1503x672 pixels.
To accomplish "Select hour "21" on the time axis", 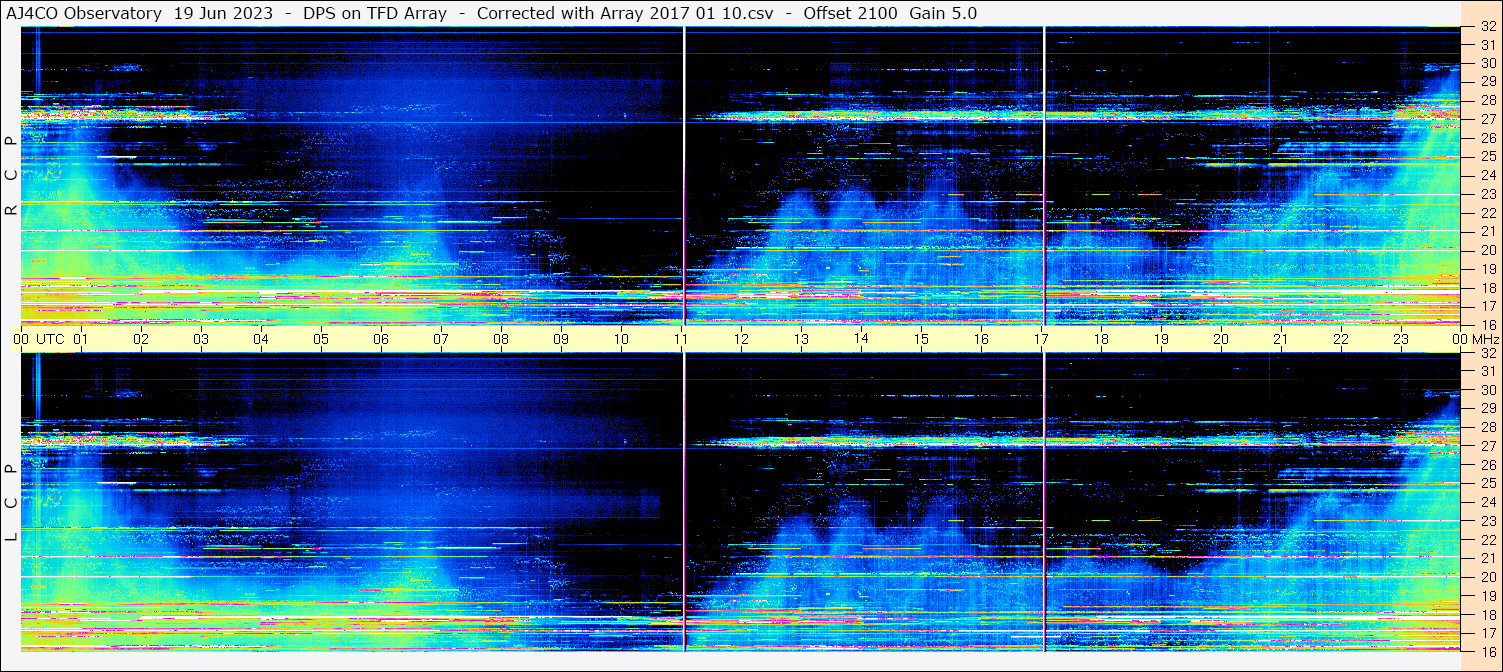I will [x=1281, y=339].
